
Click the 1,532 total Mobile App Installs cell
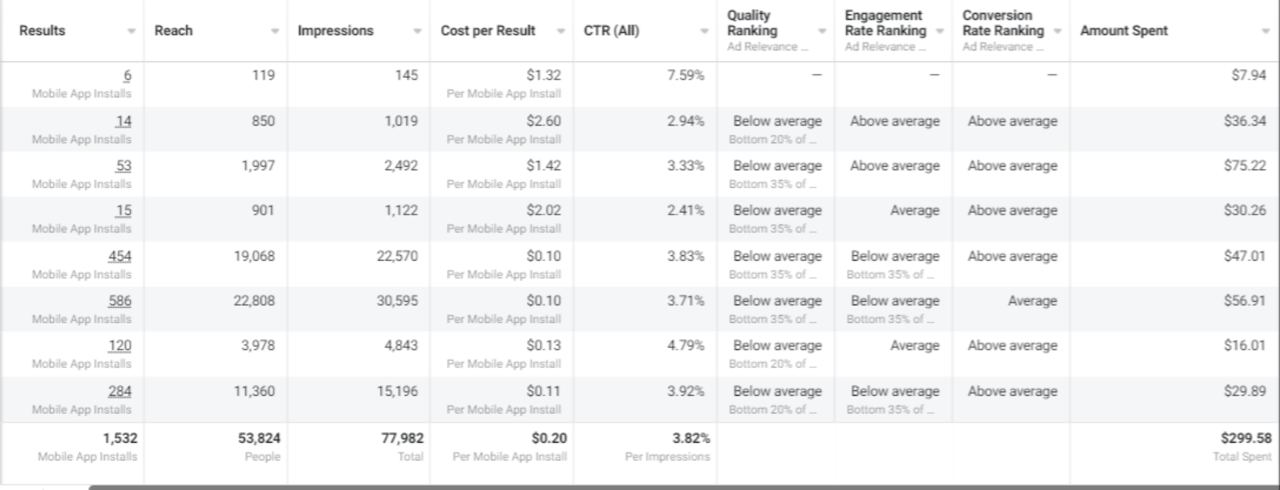(x=119, y=438)
